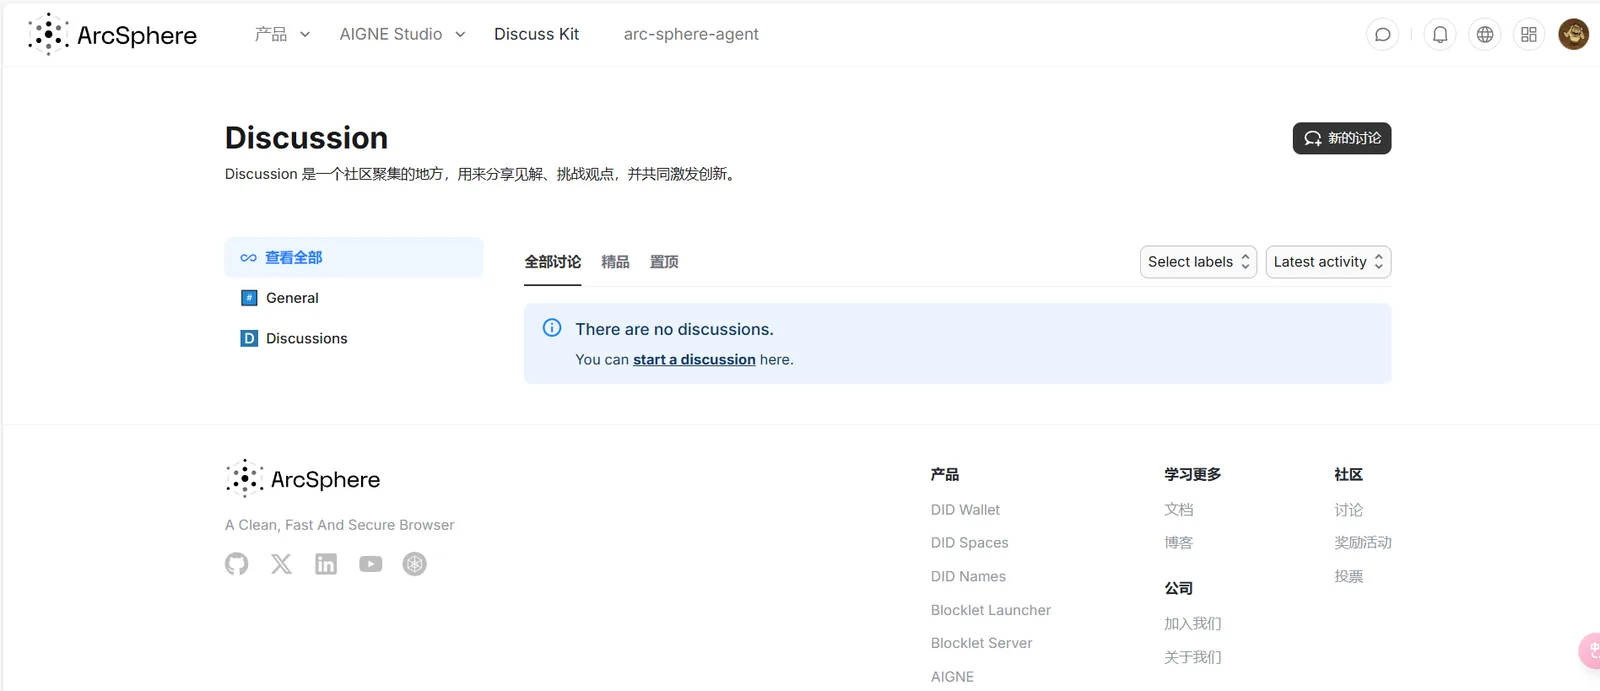Open the language globe icon
The width and height of the screenshot is (1600, 691).
coord(1485,35)
